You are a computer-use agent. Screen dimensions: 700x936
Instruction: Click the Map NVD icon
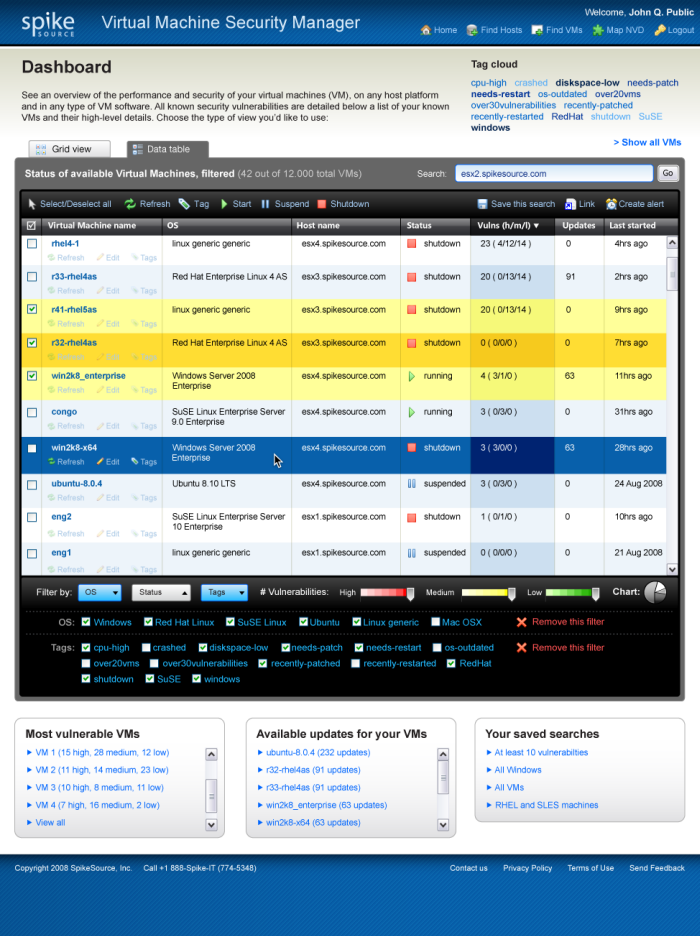[x=598, y=30]
